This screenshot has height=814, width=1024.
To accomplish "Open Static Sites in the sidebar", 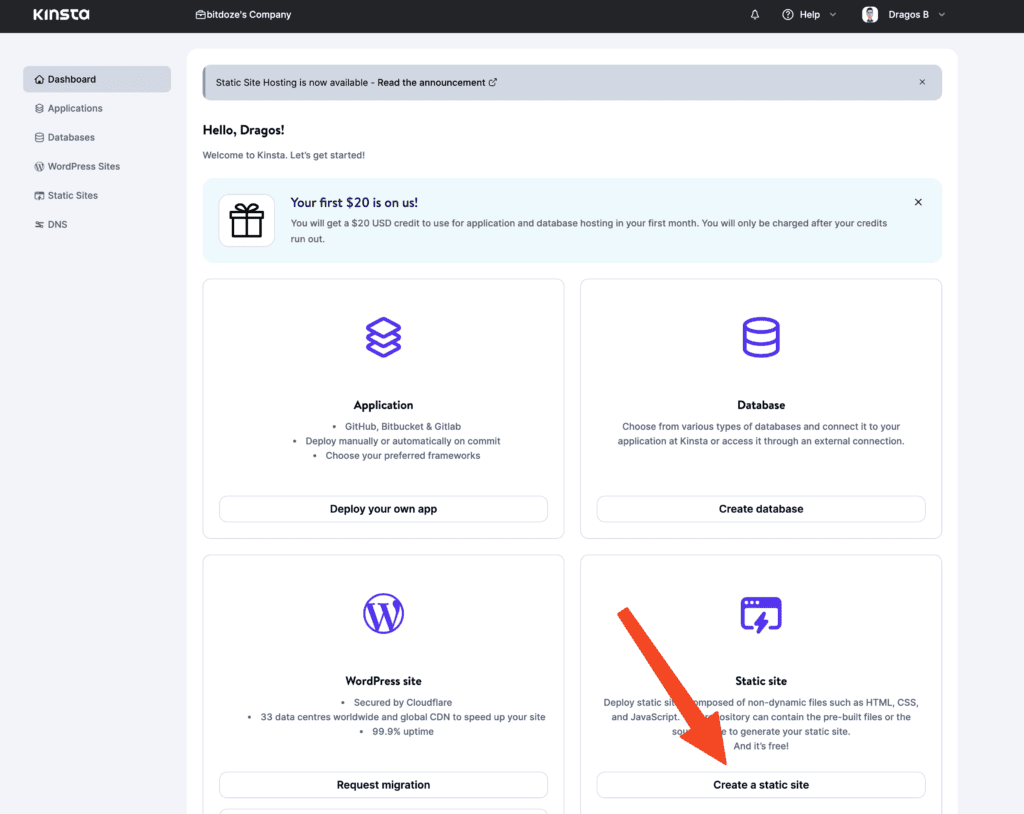I will coord(97,195).
